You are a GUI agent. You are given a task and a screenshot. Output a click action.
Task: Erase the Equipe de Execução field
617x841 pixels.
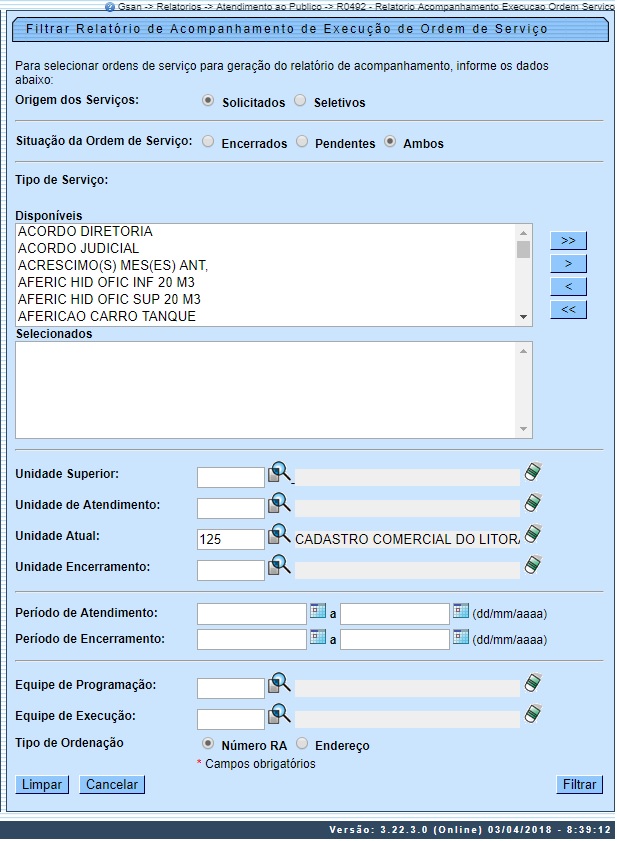(533, 715)
